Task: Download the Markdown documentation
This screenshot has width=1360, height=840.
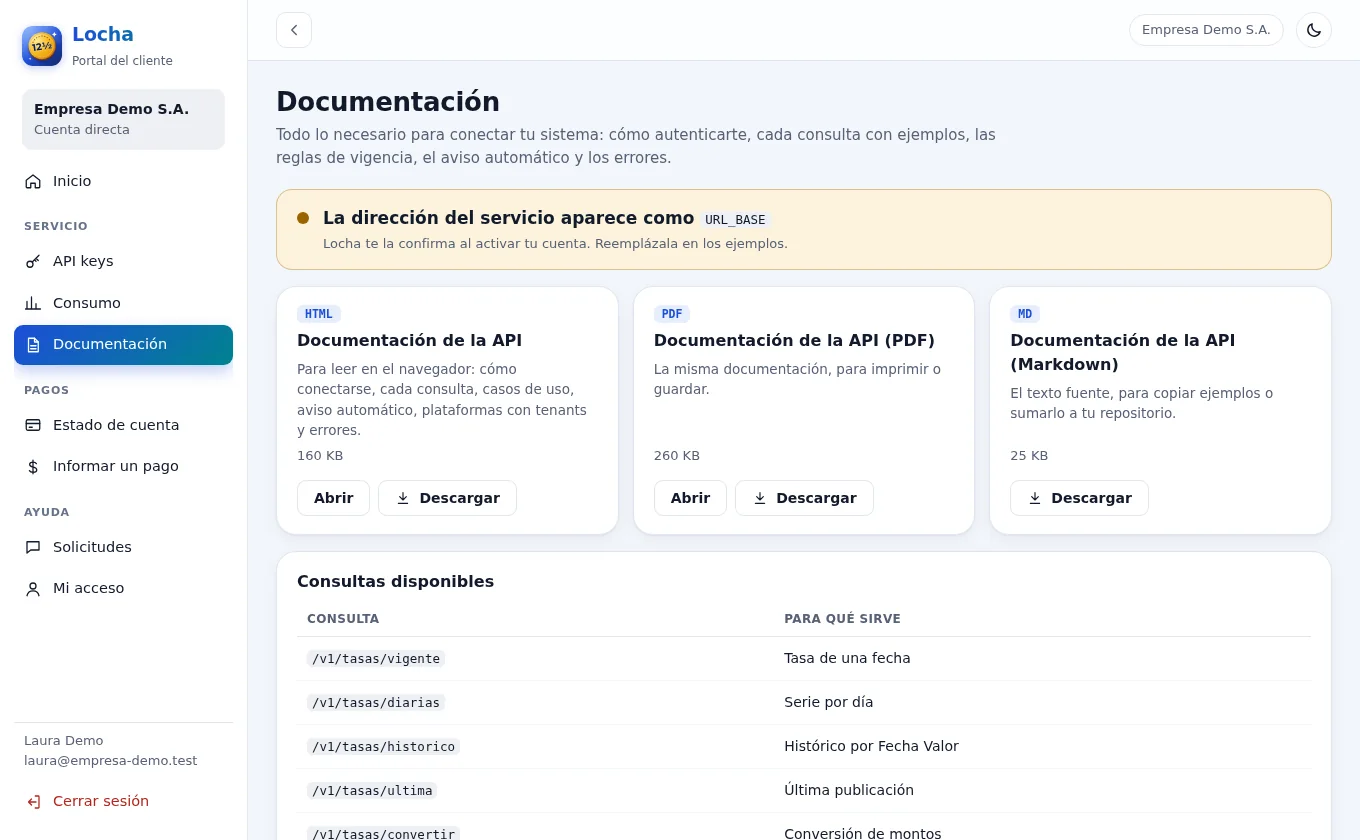Action: pos(1079,498)
